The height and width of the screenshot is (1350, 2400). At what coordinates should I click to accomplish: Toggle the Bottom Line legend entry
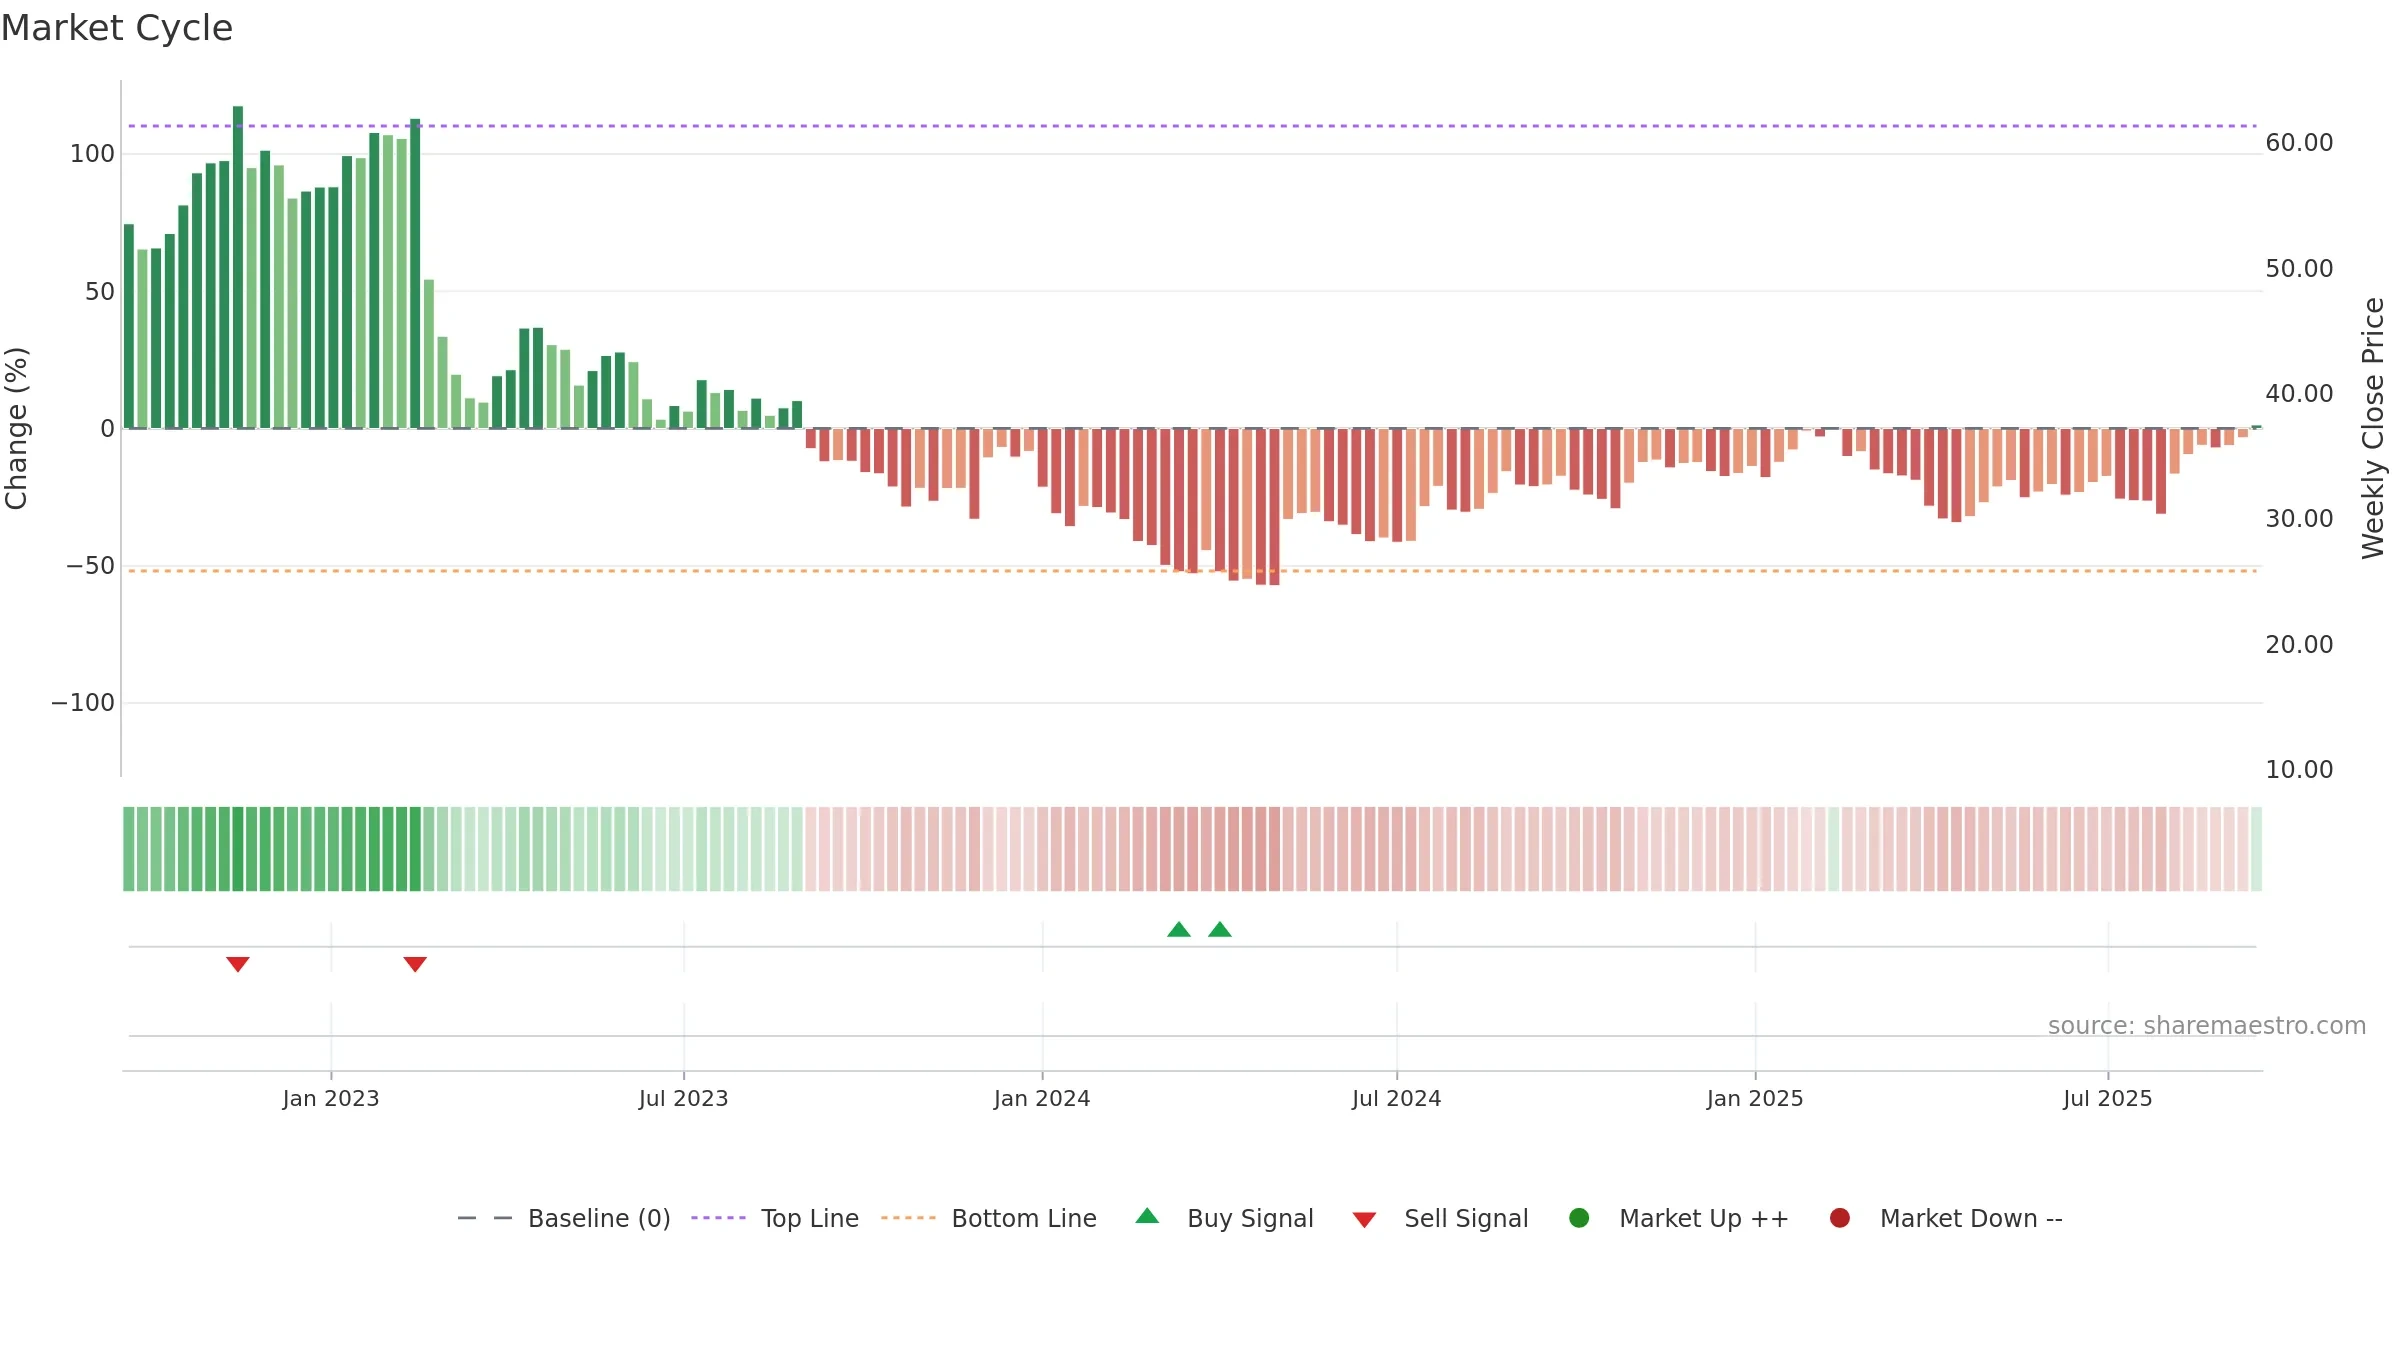[989, 1218]
